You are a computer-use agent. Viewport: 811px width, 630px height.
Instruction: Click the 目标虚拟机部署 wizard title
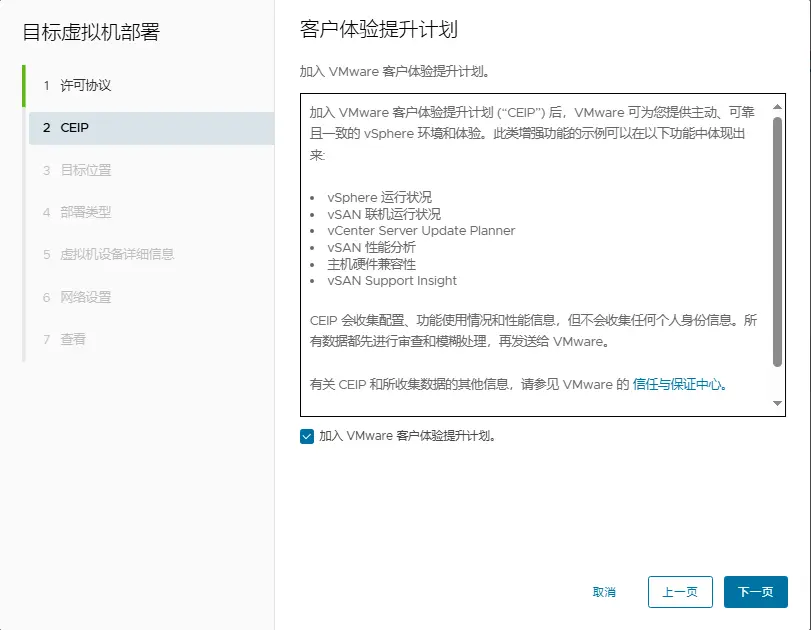pyautogui.click(x=91, y=32)
